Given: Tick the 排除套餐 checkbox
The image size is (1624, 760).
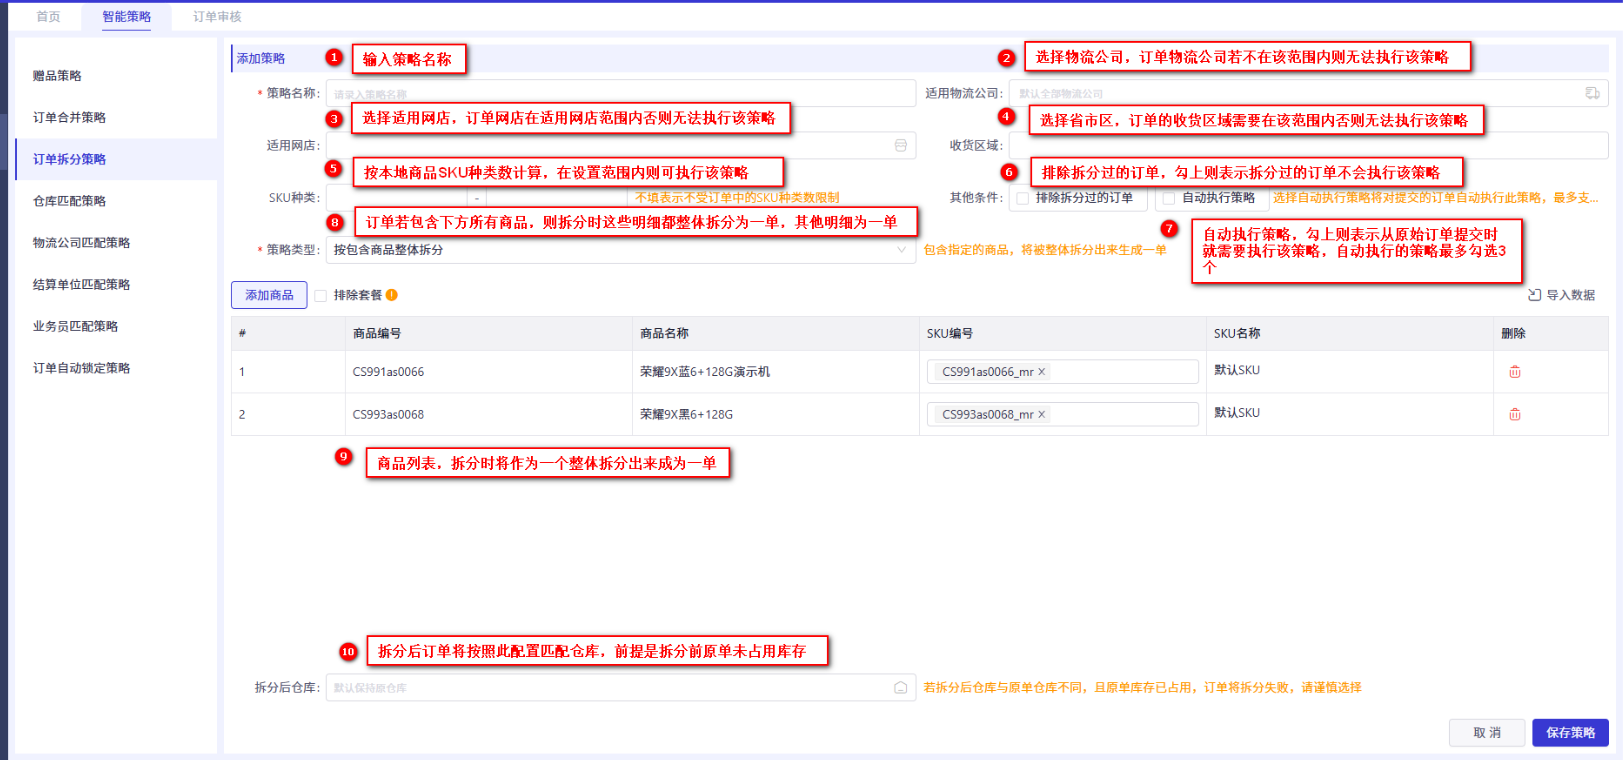Looking at the screenshot, I should [320, 295].
